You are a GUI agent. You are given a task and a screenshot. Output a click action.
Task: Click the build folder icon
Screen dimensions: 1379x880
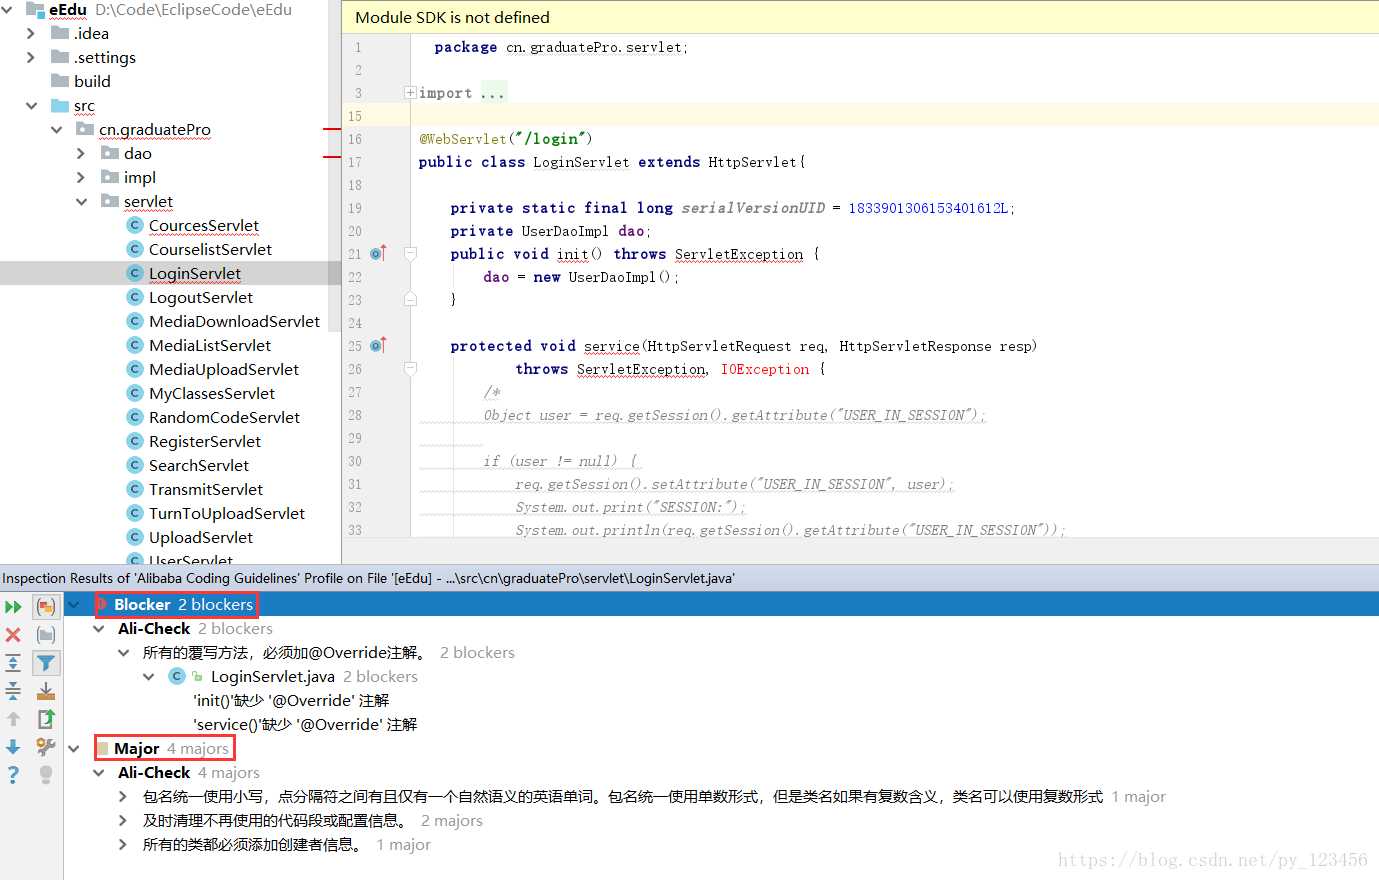(60, 81)
